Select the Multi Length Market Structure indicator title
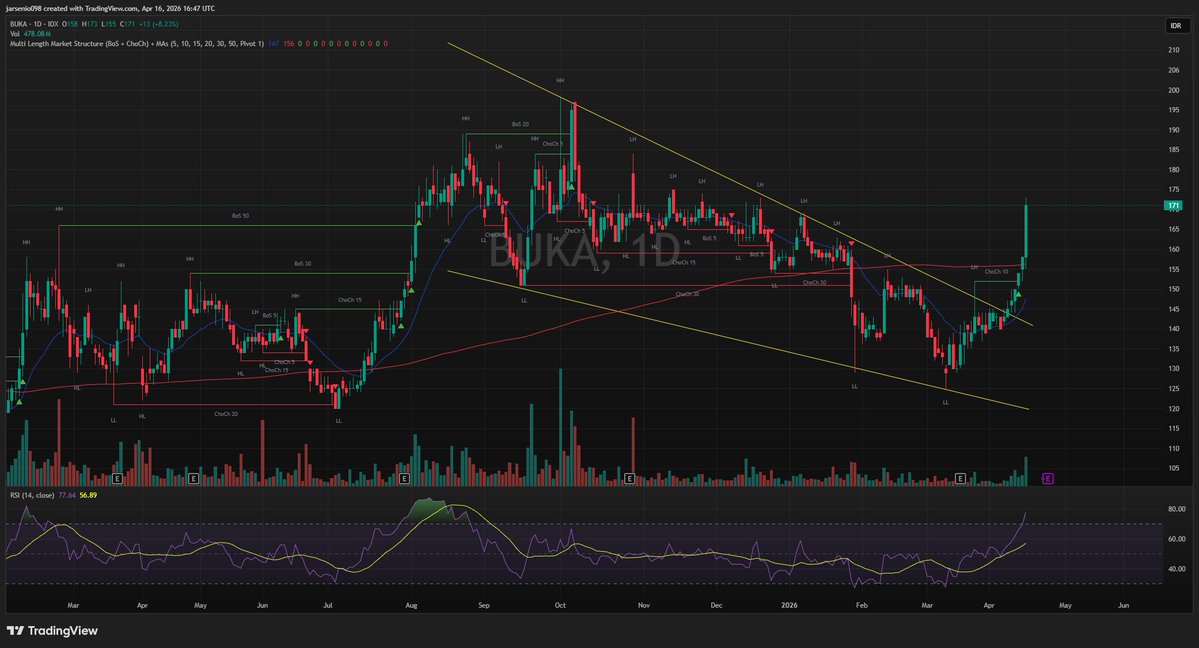Image resolution: width=1199 pixels, height=648 pixels. coord(136,44)
